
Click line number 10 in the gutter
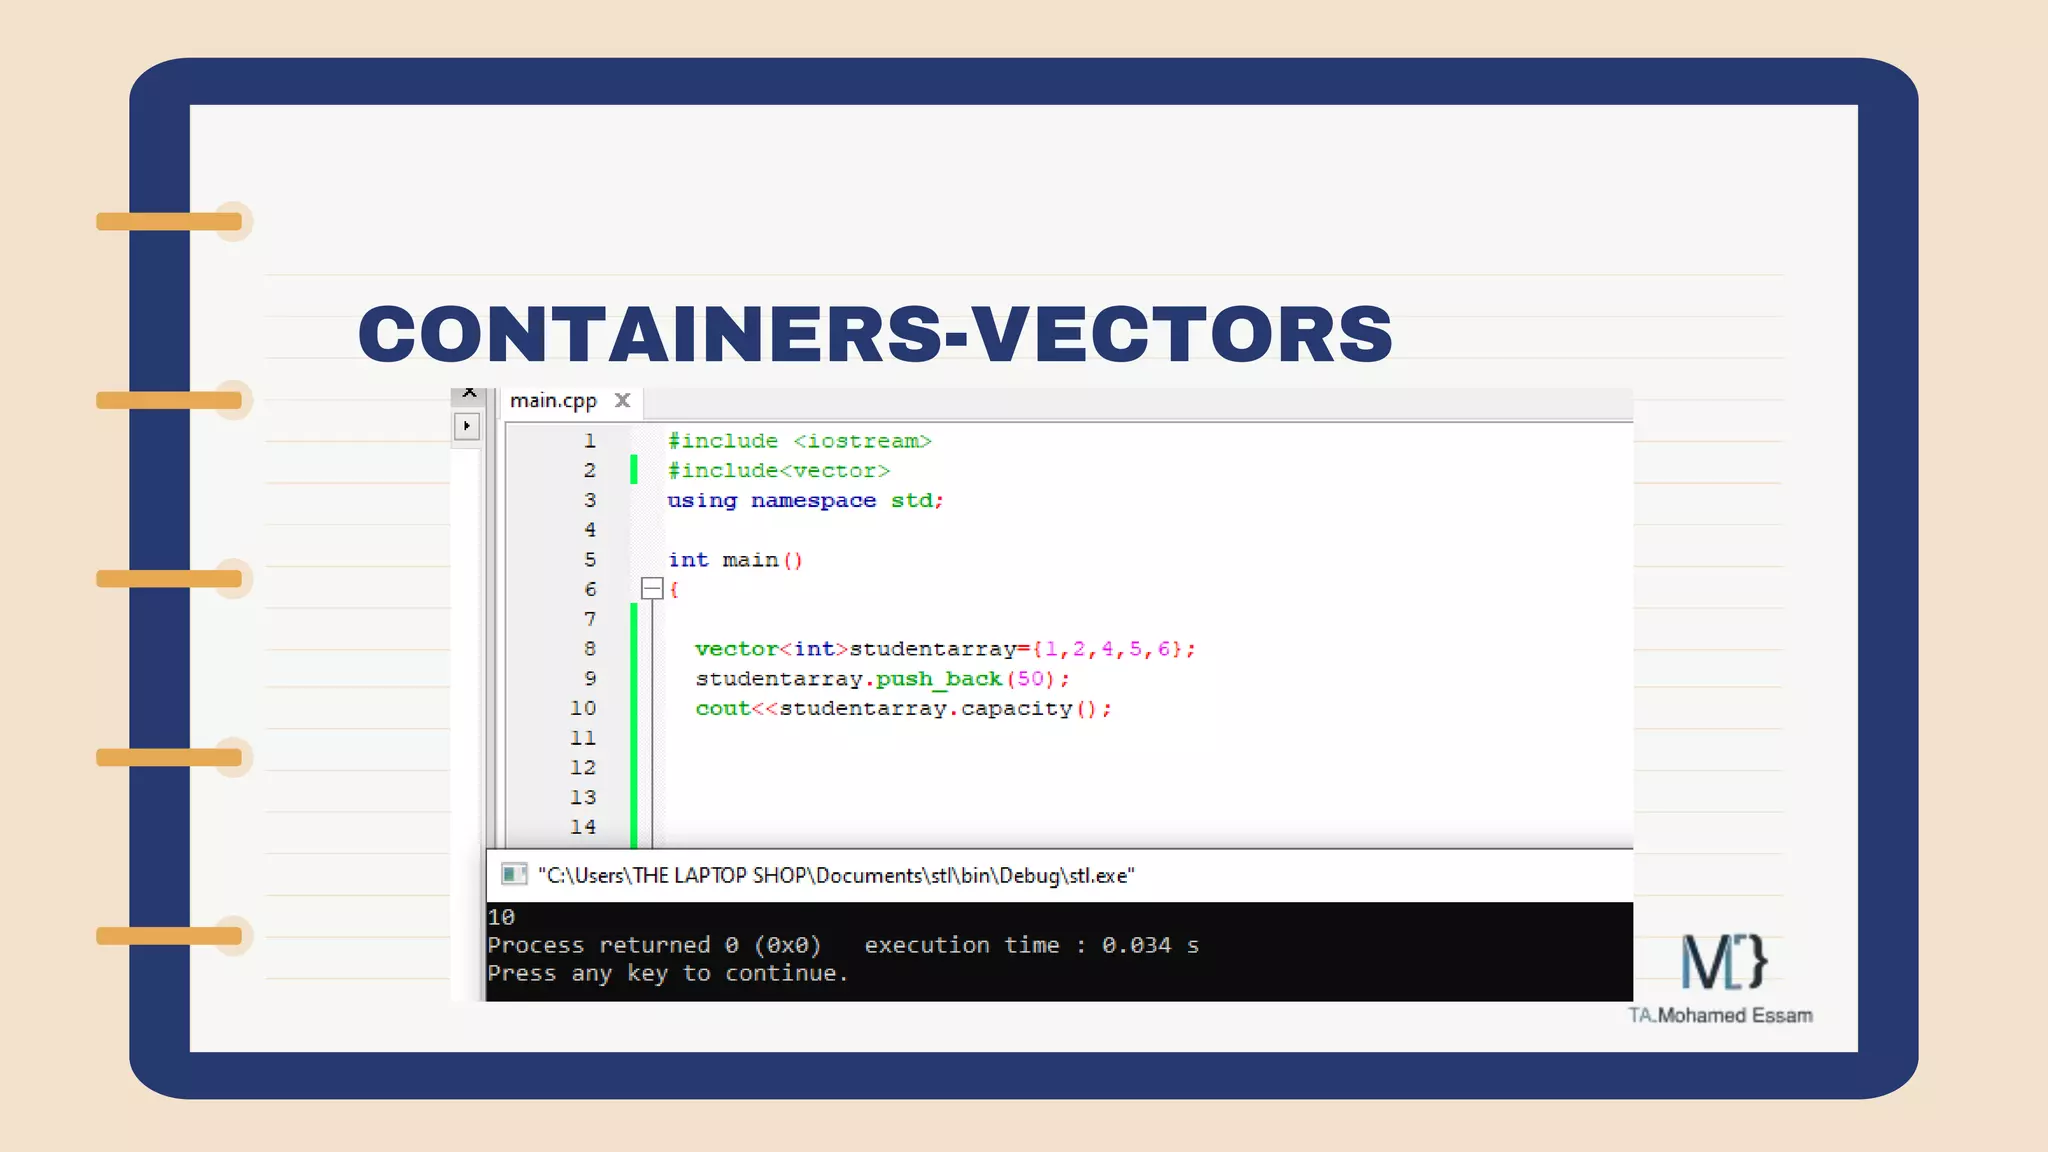583,708
